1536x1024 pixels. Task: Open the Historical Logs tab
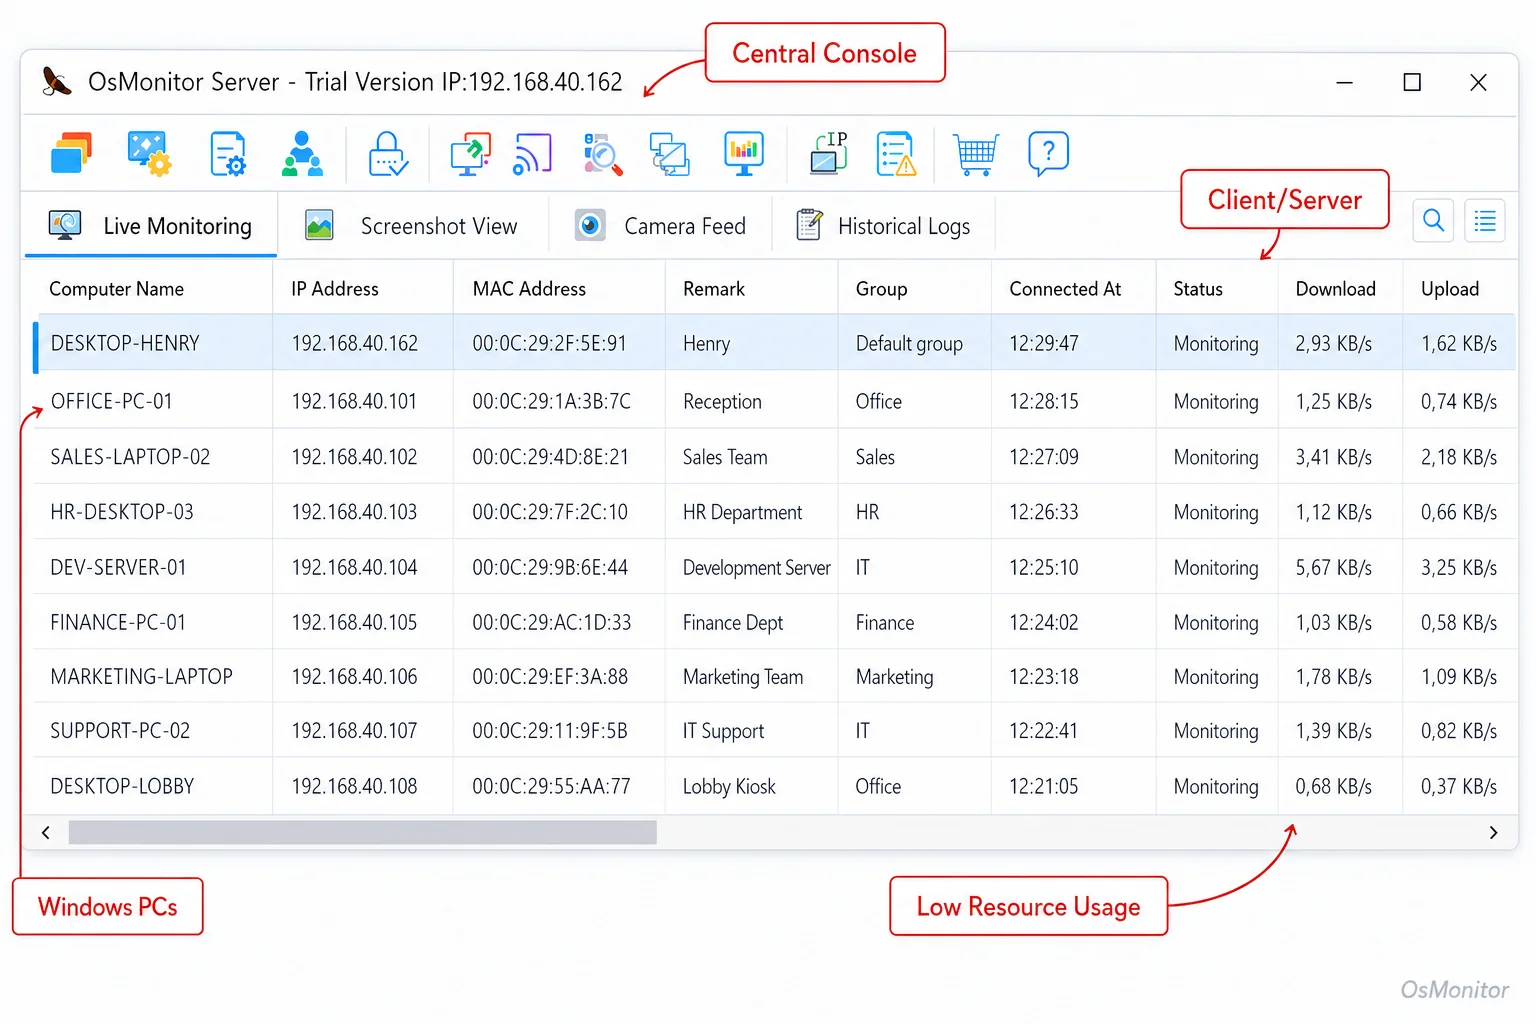tap(884, 226)
